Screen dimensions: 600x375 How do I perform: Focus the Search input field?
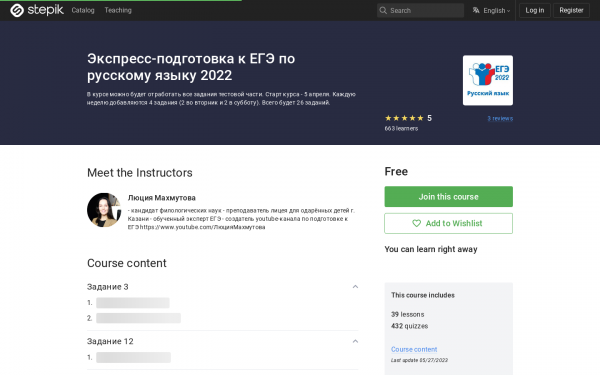[420, 10]
